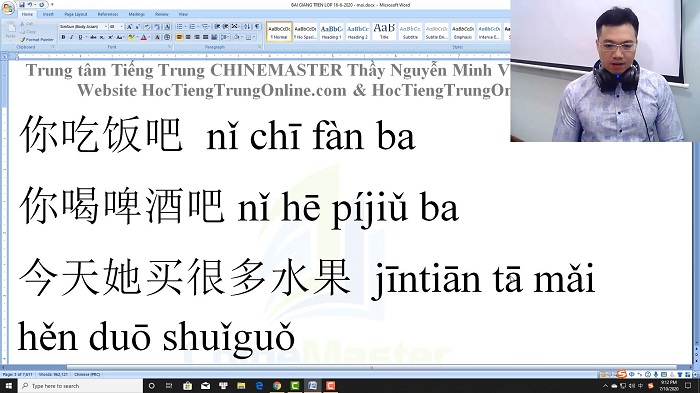Apply red font color

144,37
